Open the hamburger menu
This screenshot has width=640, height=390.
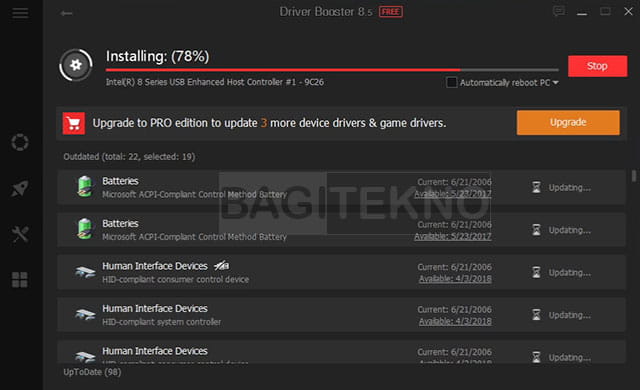20,13
